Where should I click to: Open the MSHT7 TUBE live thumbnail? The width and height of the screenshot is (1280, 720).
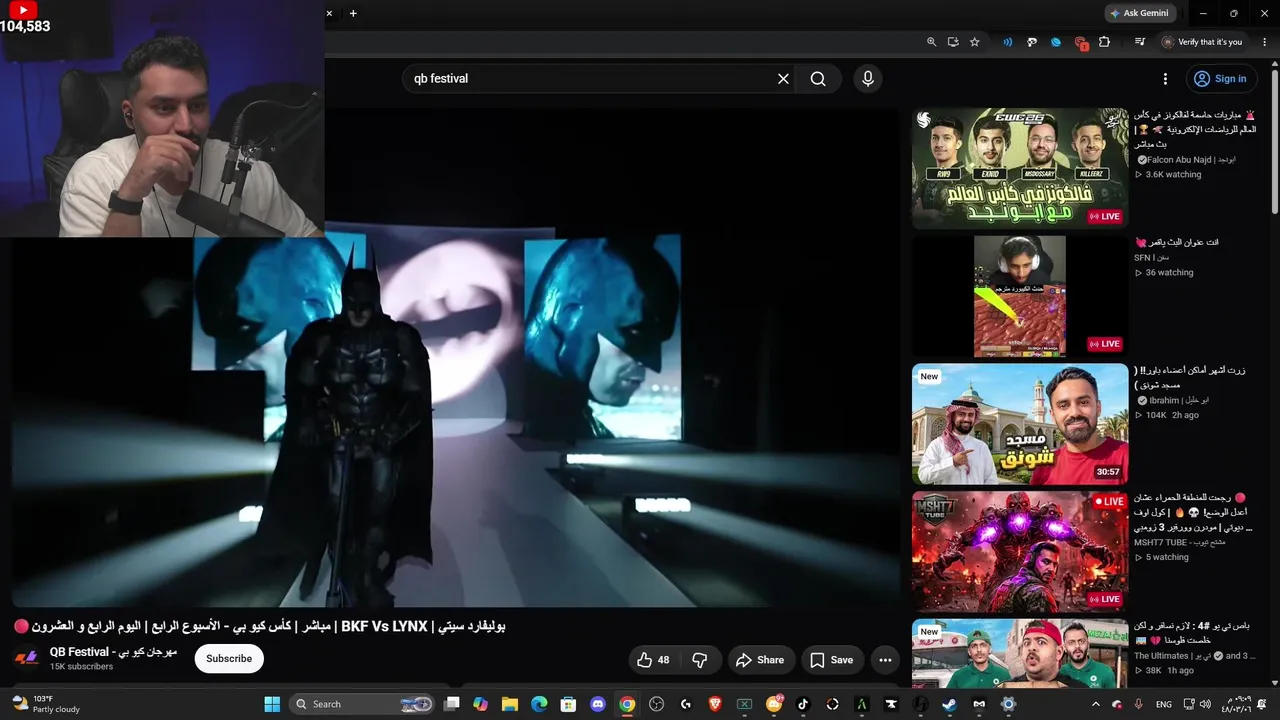pos(1020,552)
